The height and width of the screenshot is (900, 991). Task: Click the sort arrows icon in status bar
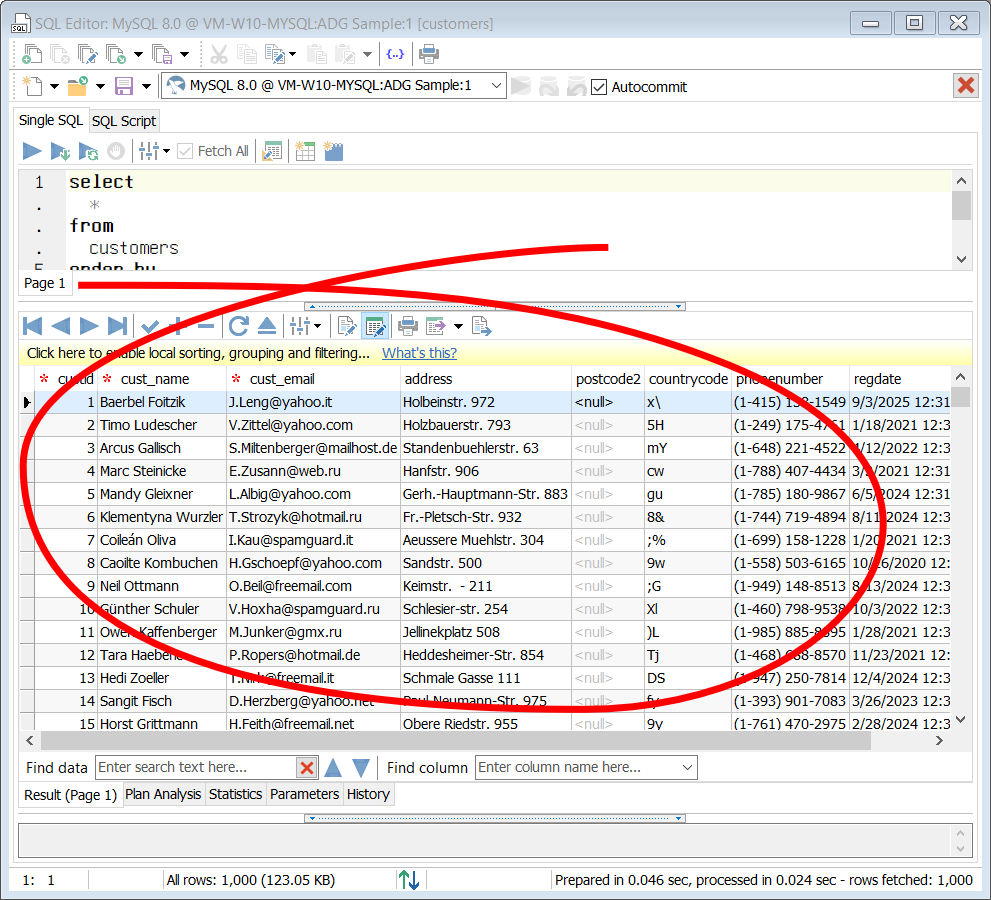click(x=410, y=880)
